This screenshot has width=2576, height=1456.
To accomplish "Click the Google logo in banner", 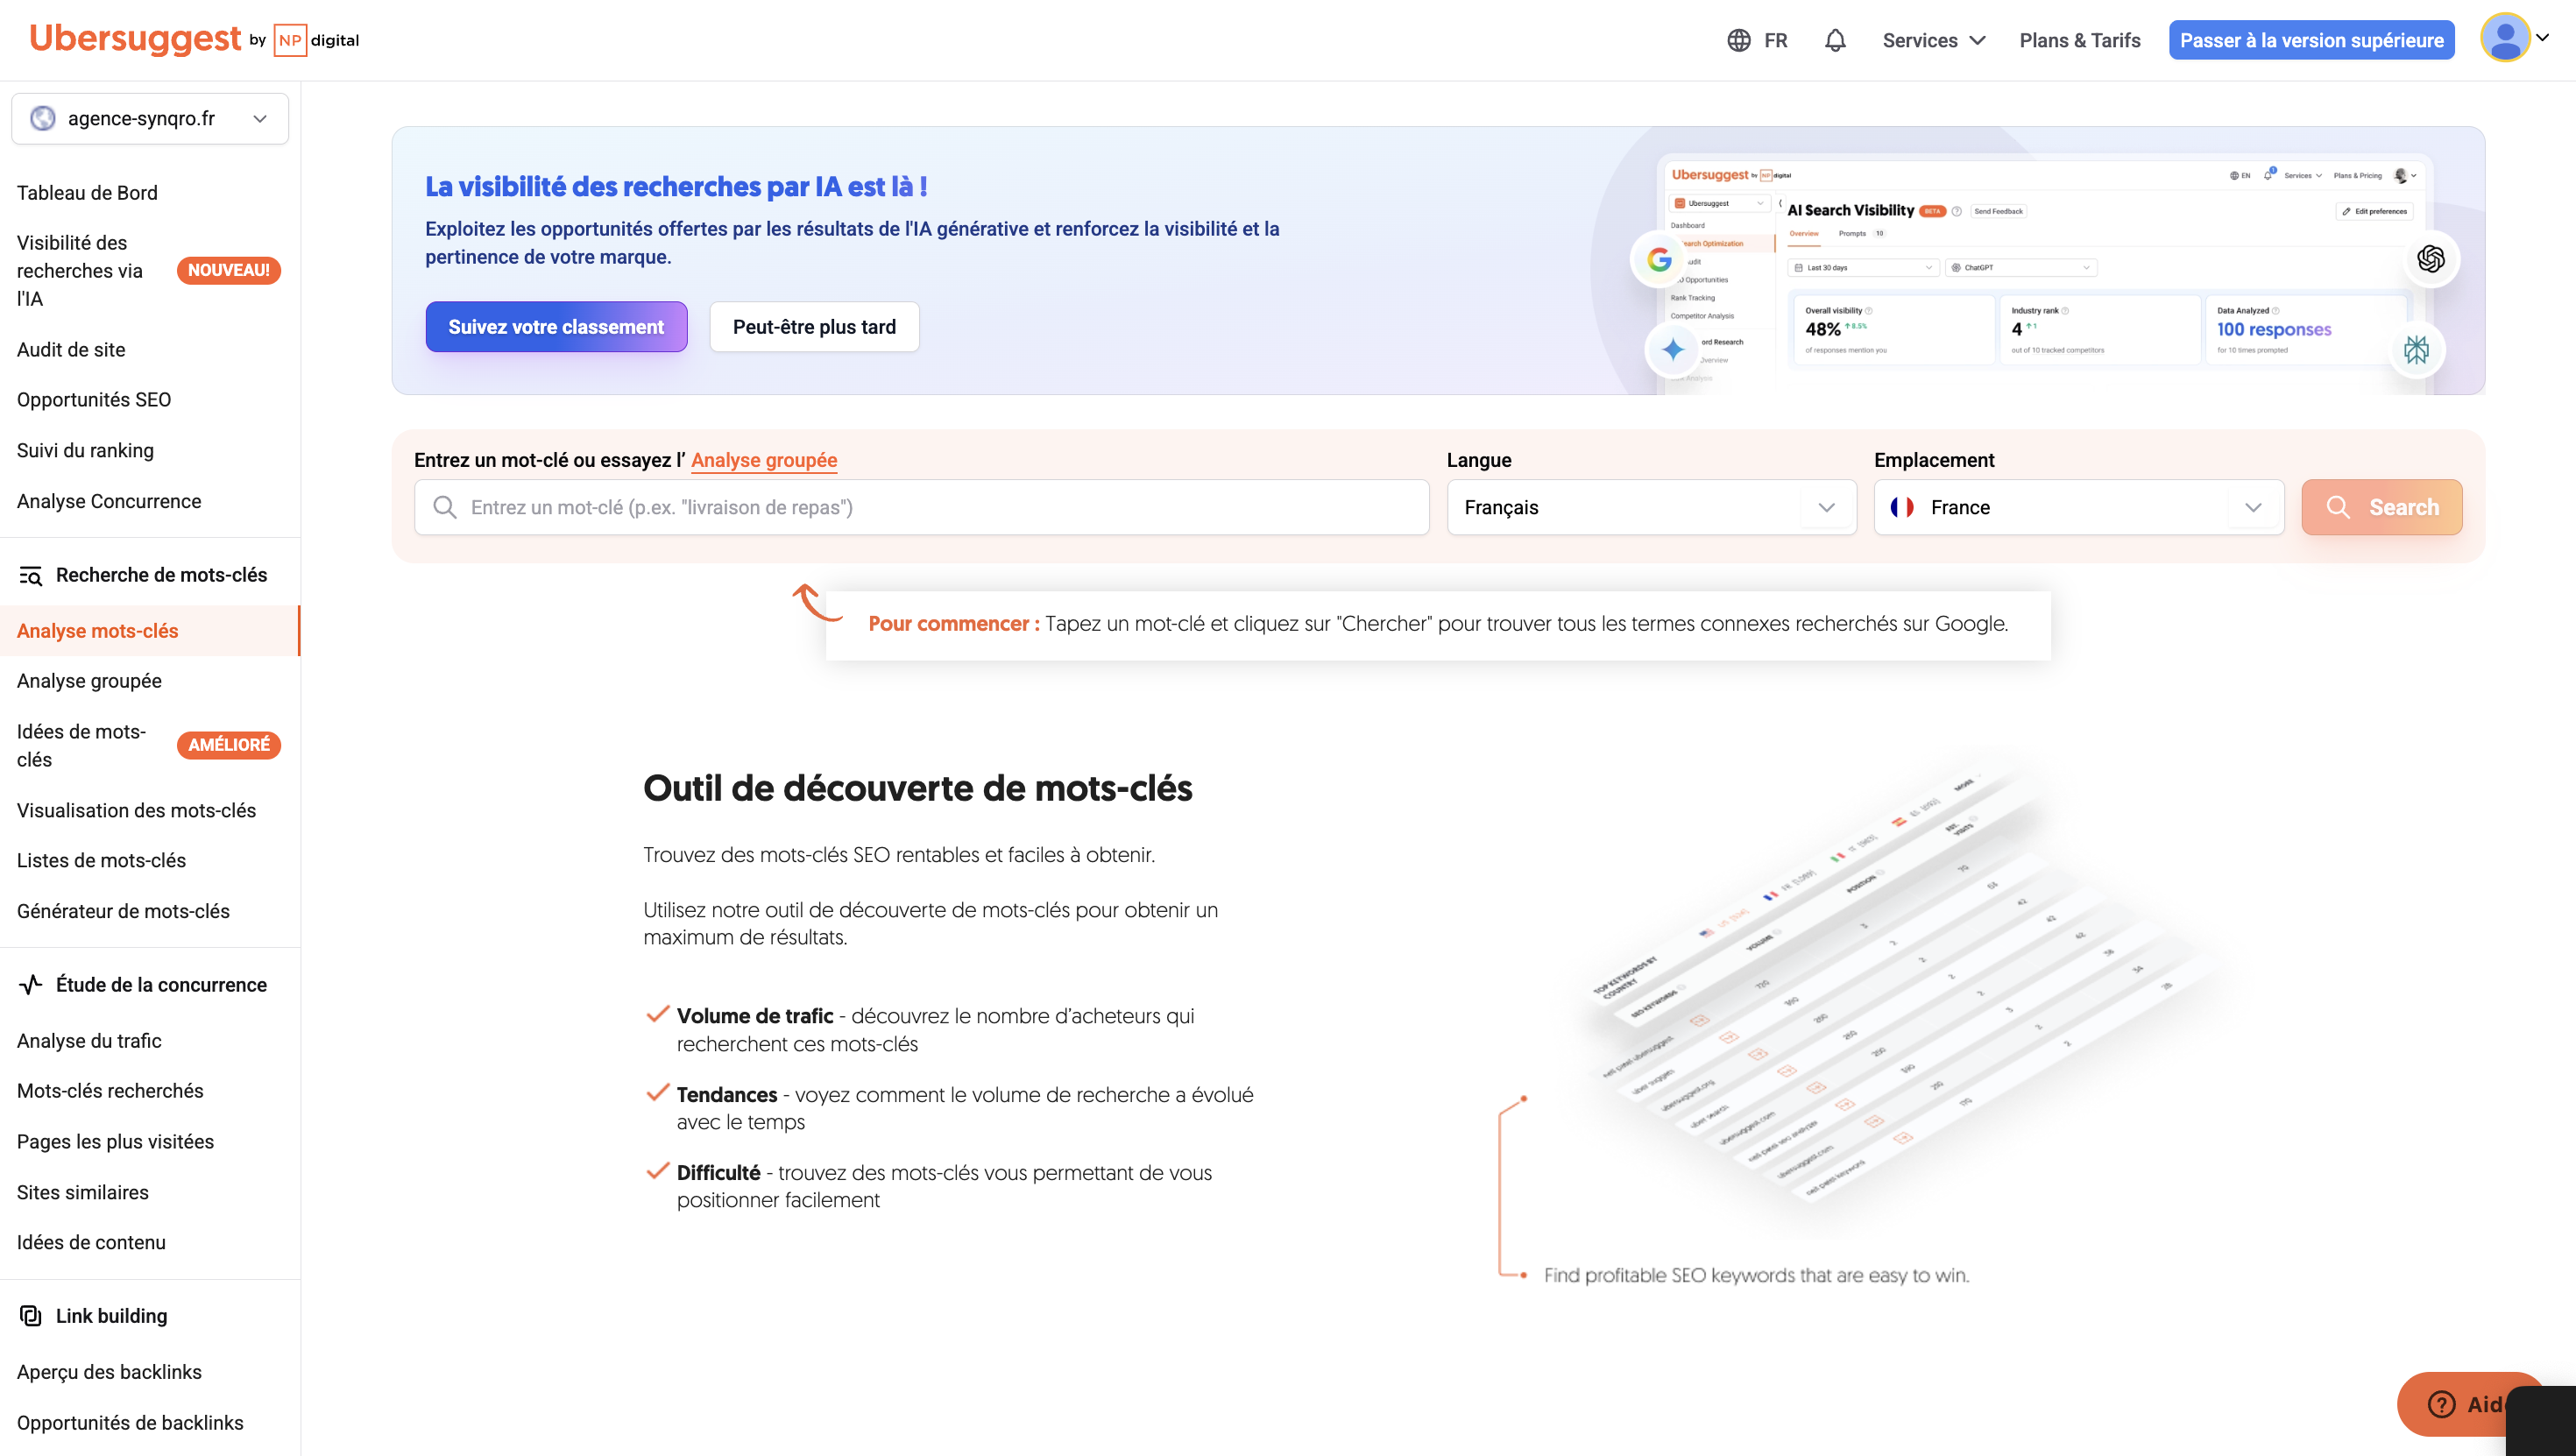I will [x=1659, y=260].
